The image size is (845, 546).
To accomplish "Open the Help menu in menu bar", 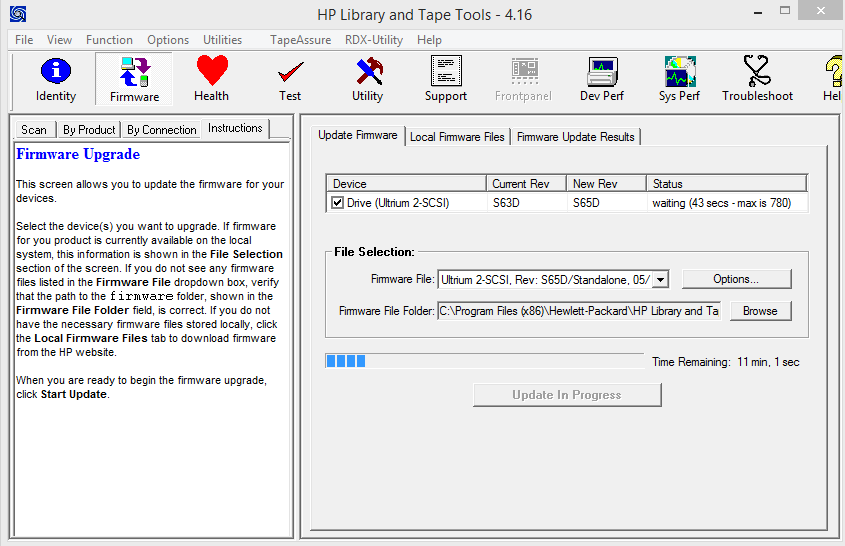I will click(x=430, y=40).
